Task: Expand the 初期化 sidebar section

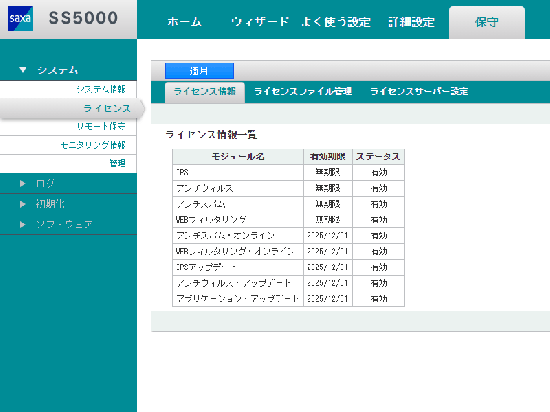Action: [x=68, y=204]
